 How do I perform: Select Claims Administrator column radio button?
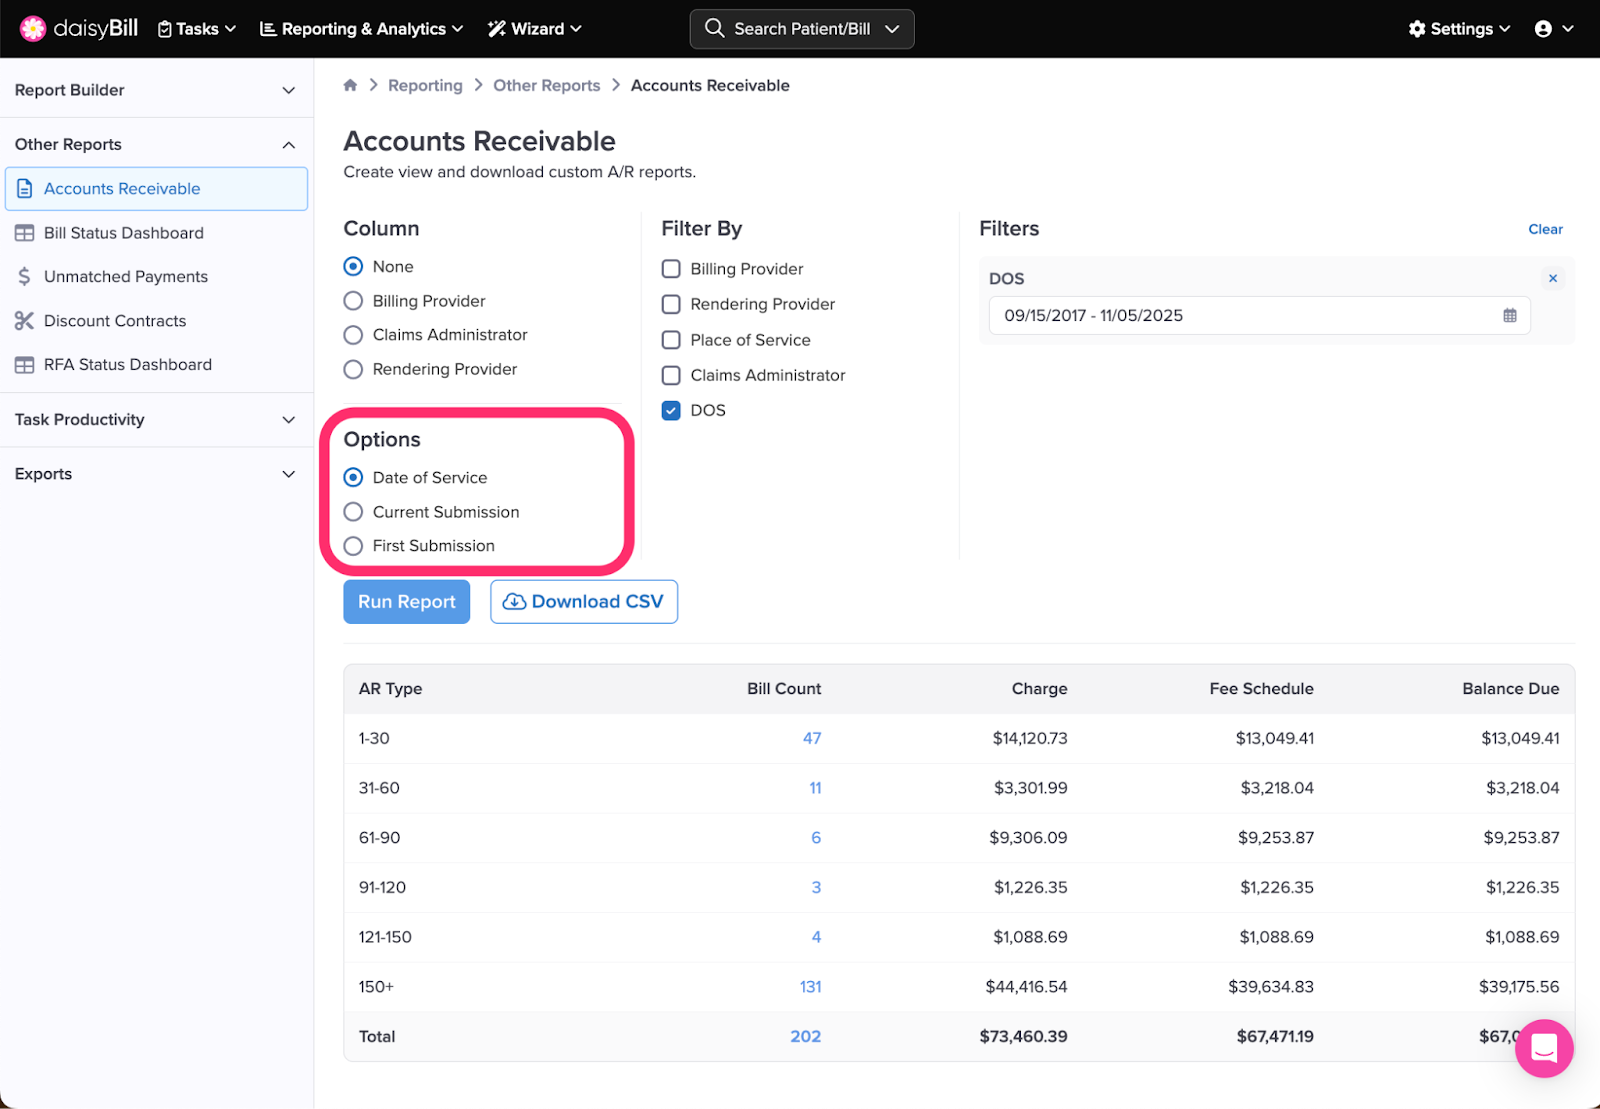[x=353, y=335]
